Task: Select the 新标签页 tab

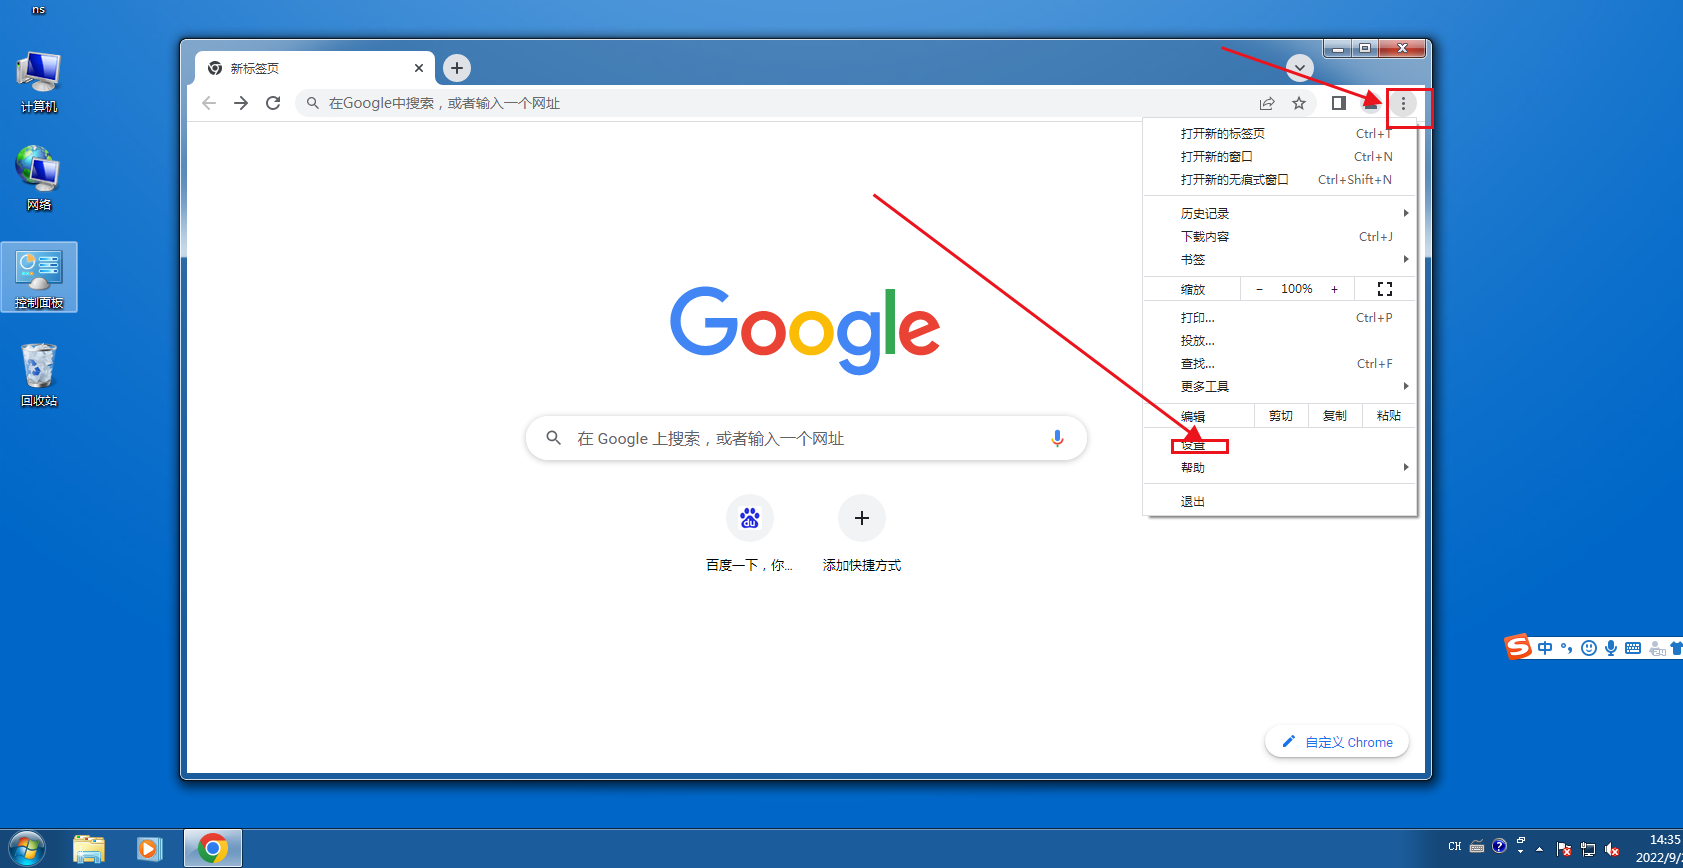Action: (x=315, y=68)
